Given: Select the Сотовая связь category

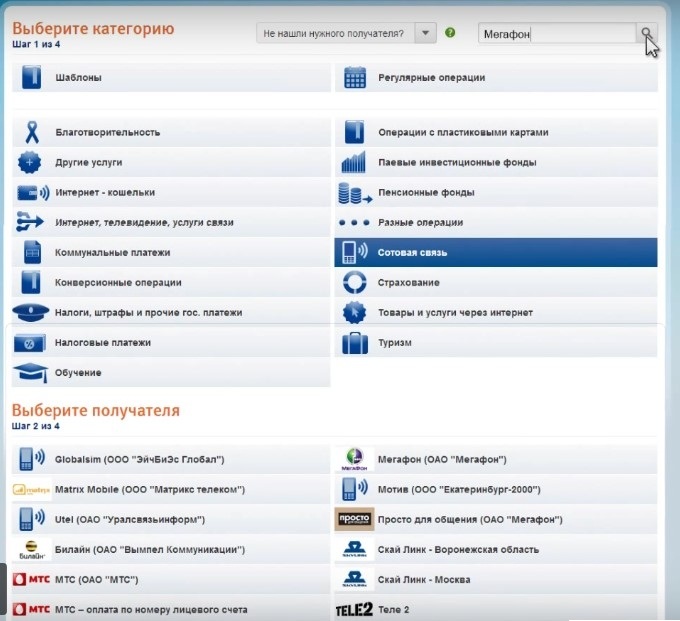Looking at the screenshot, I should 496,252.
